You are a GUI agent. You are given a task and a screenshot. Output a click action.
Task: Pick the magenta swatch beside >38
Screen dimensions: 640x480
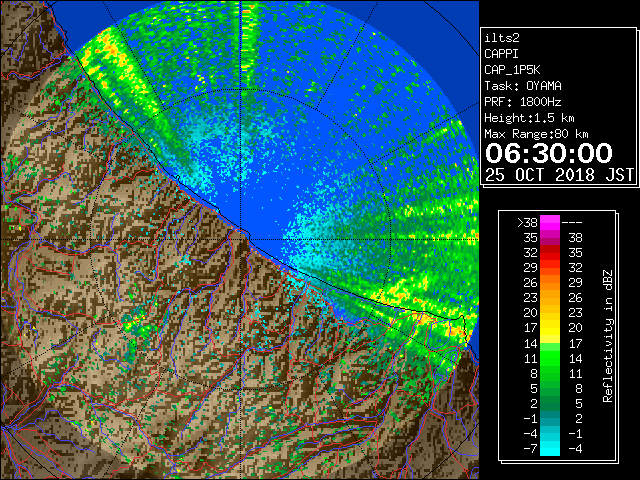[x=550, y=222]
